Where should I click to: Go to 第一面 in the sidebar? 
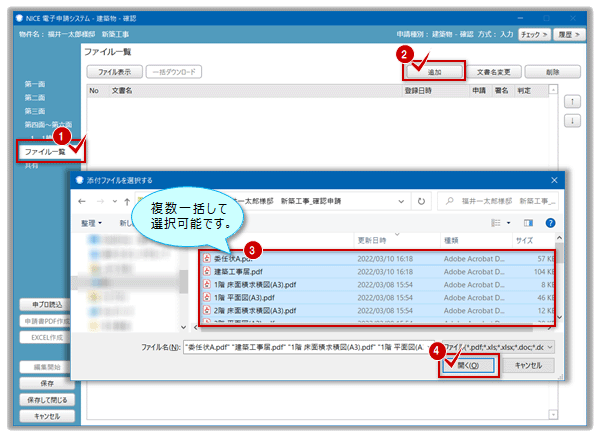36,83
